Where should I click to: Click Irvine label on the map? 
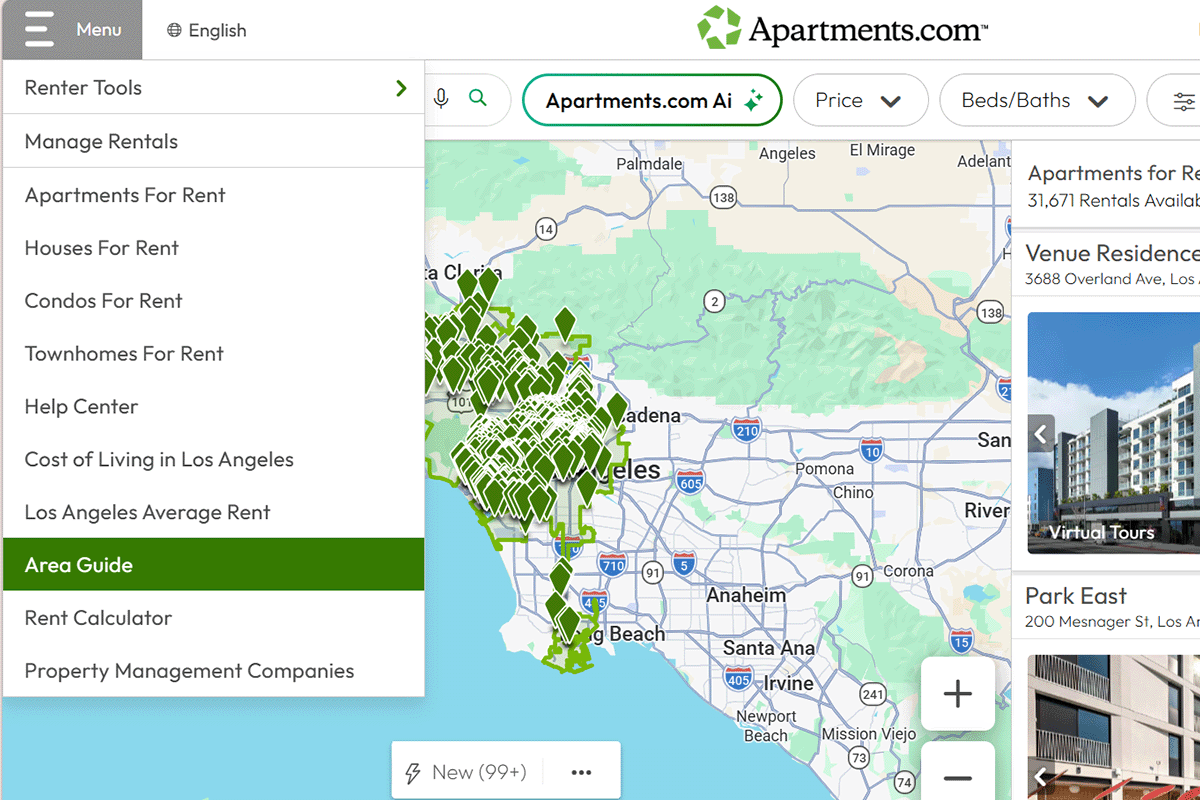click(789, 684)
